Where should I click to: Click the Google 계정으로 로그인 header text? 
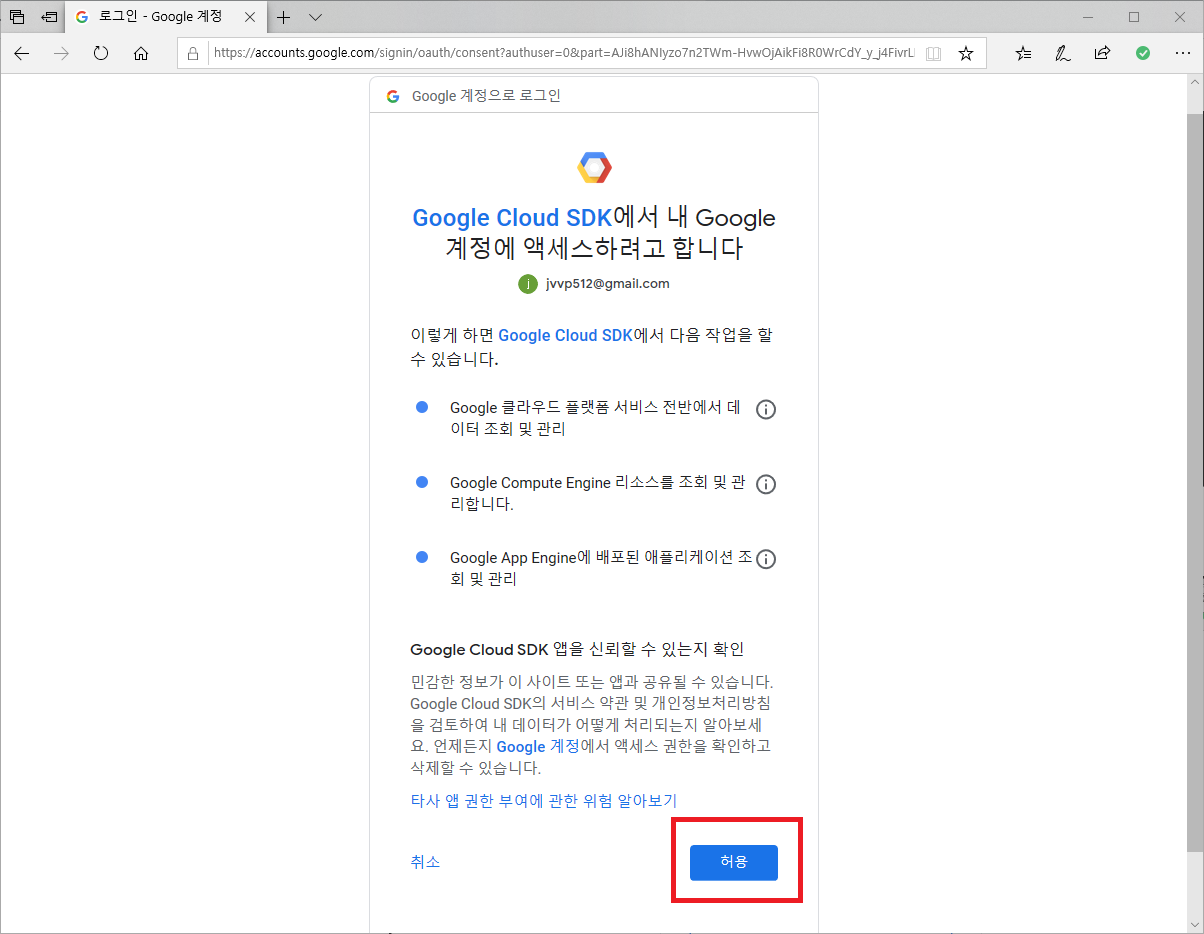tap(486, 96)
